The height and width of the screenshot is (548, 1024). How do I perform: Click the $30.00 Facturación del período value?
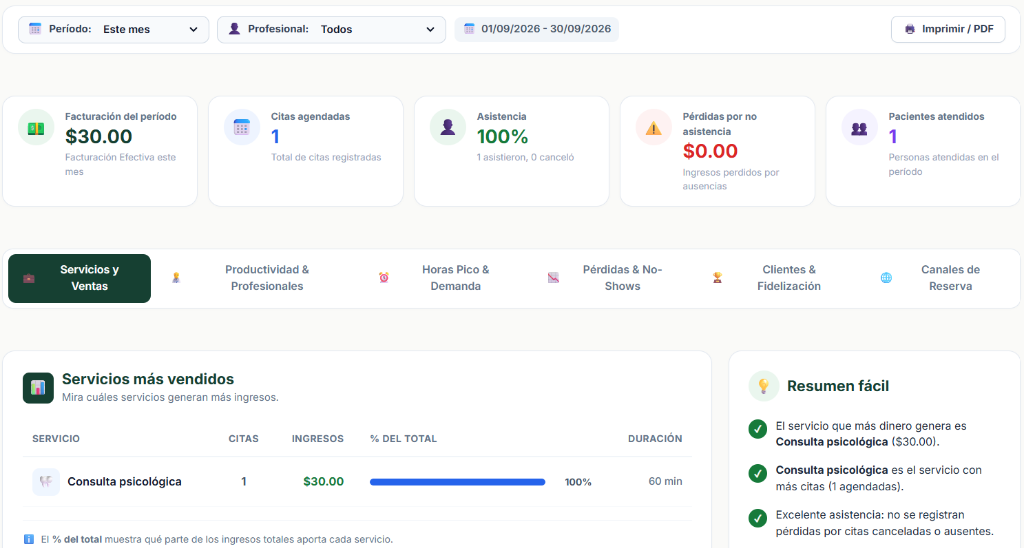[x=99, y=137]
